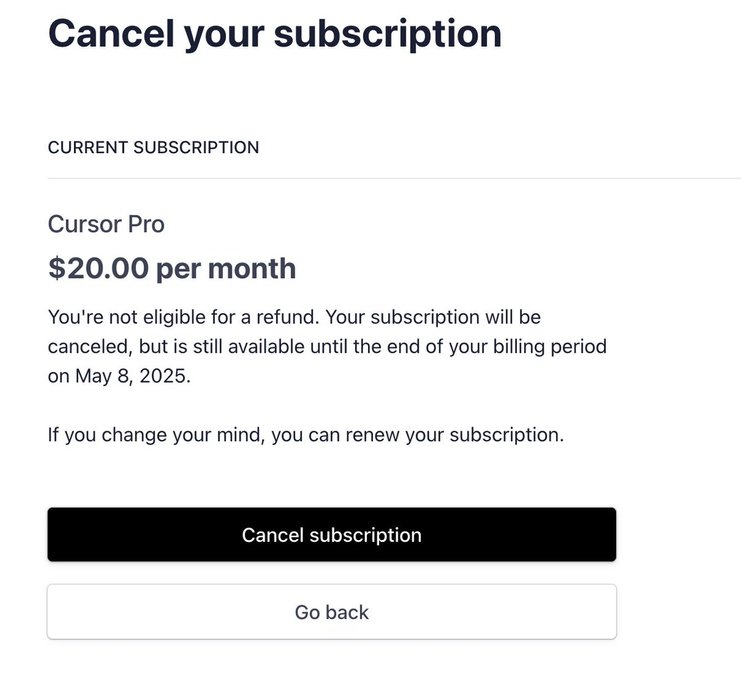Click the not eligible for a refund sentence

[183, 317]
